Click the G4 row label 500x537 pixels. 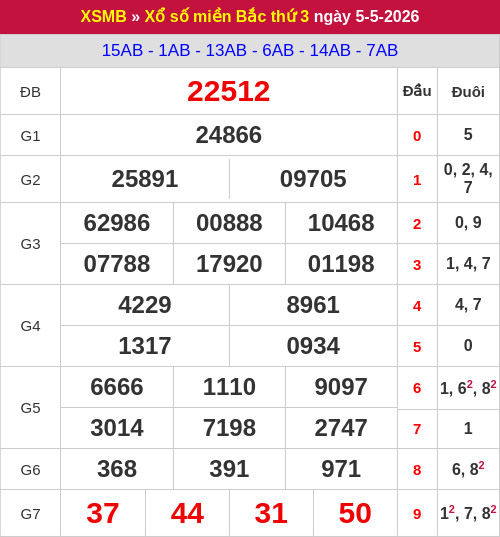point(30,326)
